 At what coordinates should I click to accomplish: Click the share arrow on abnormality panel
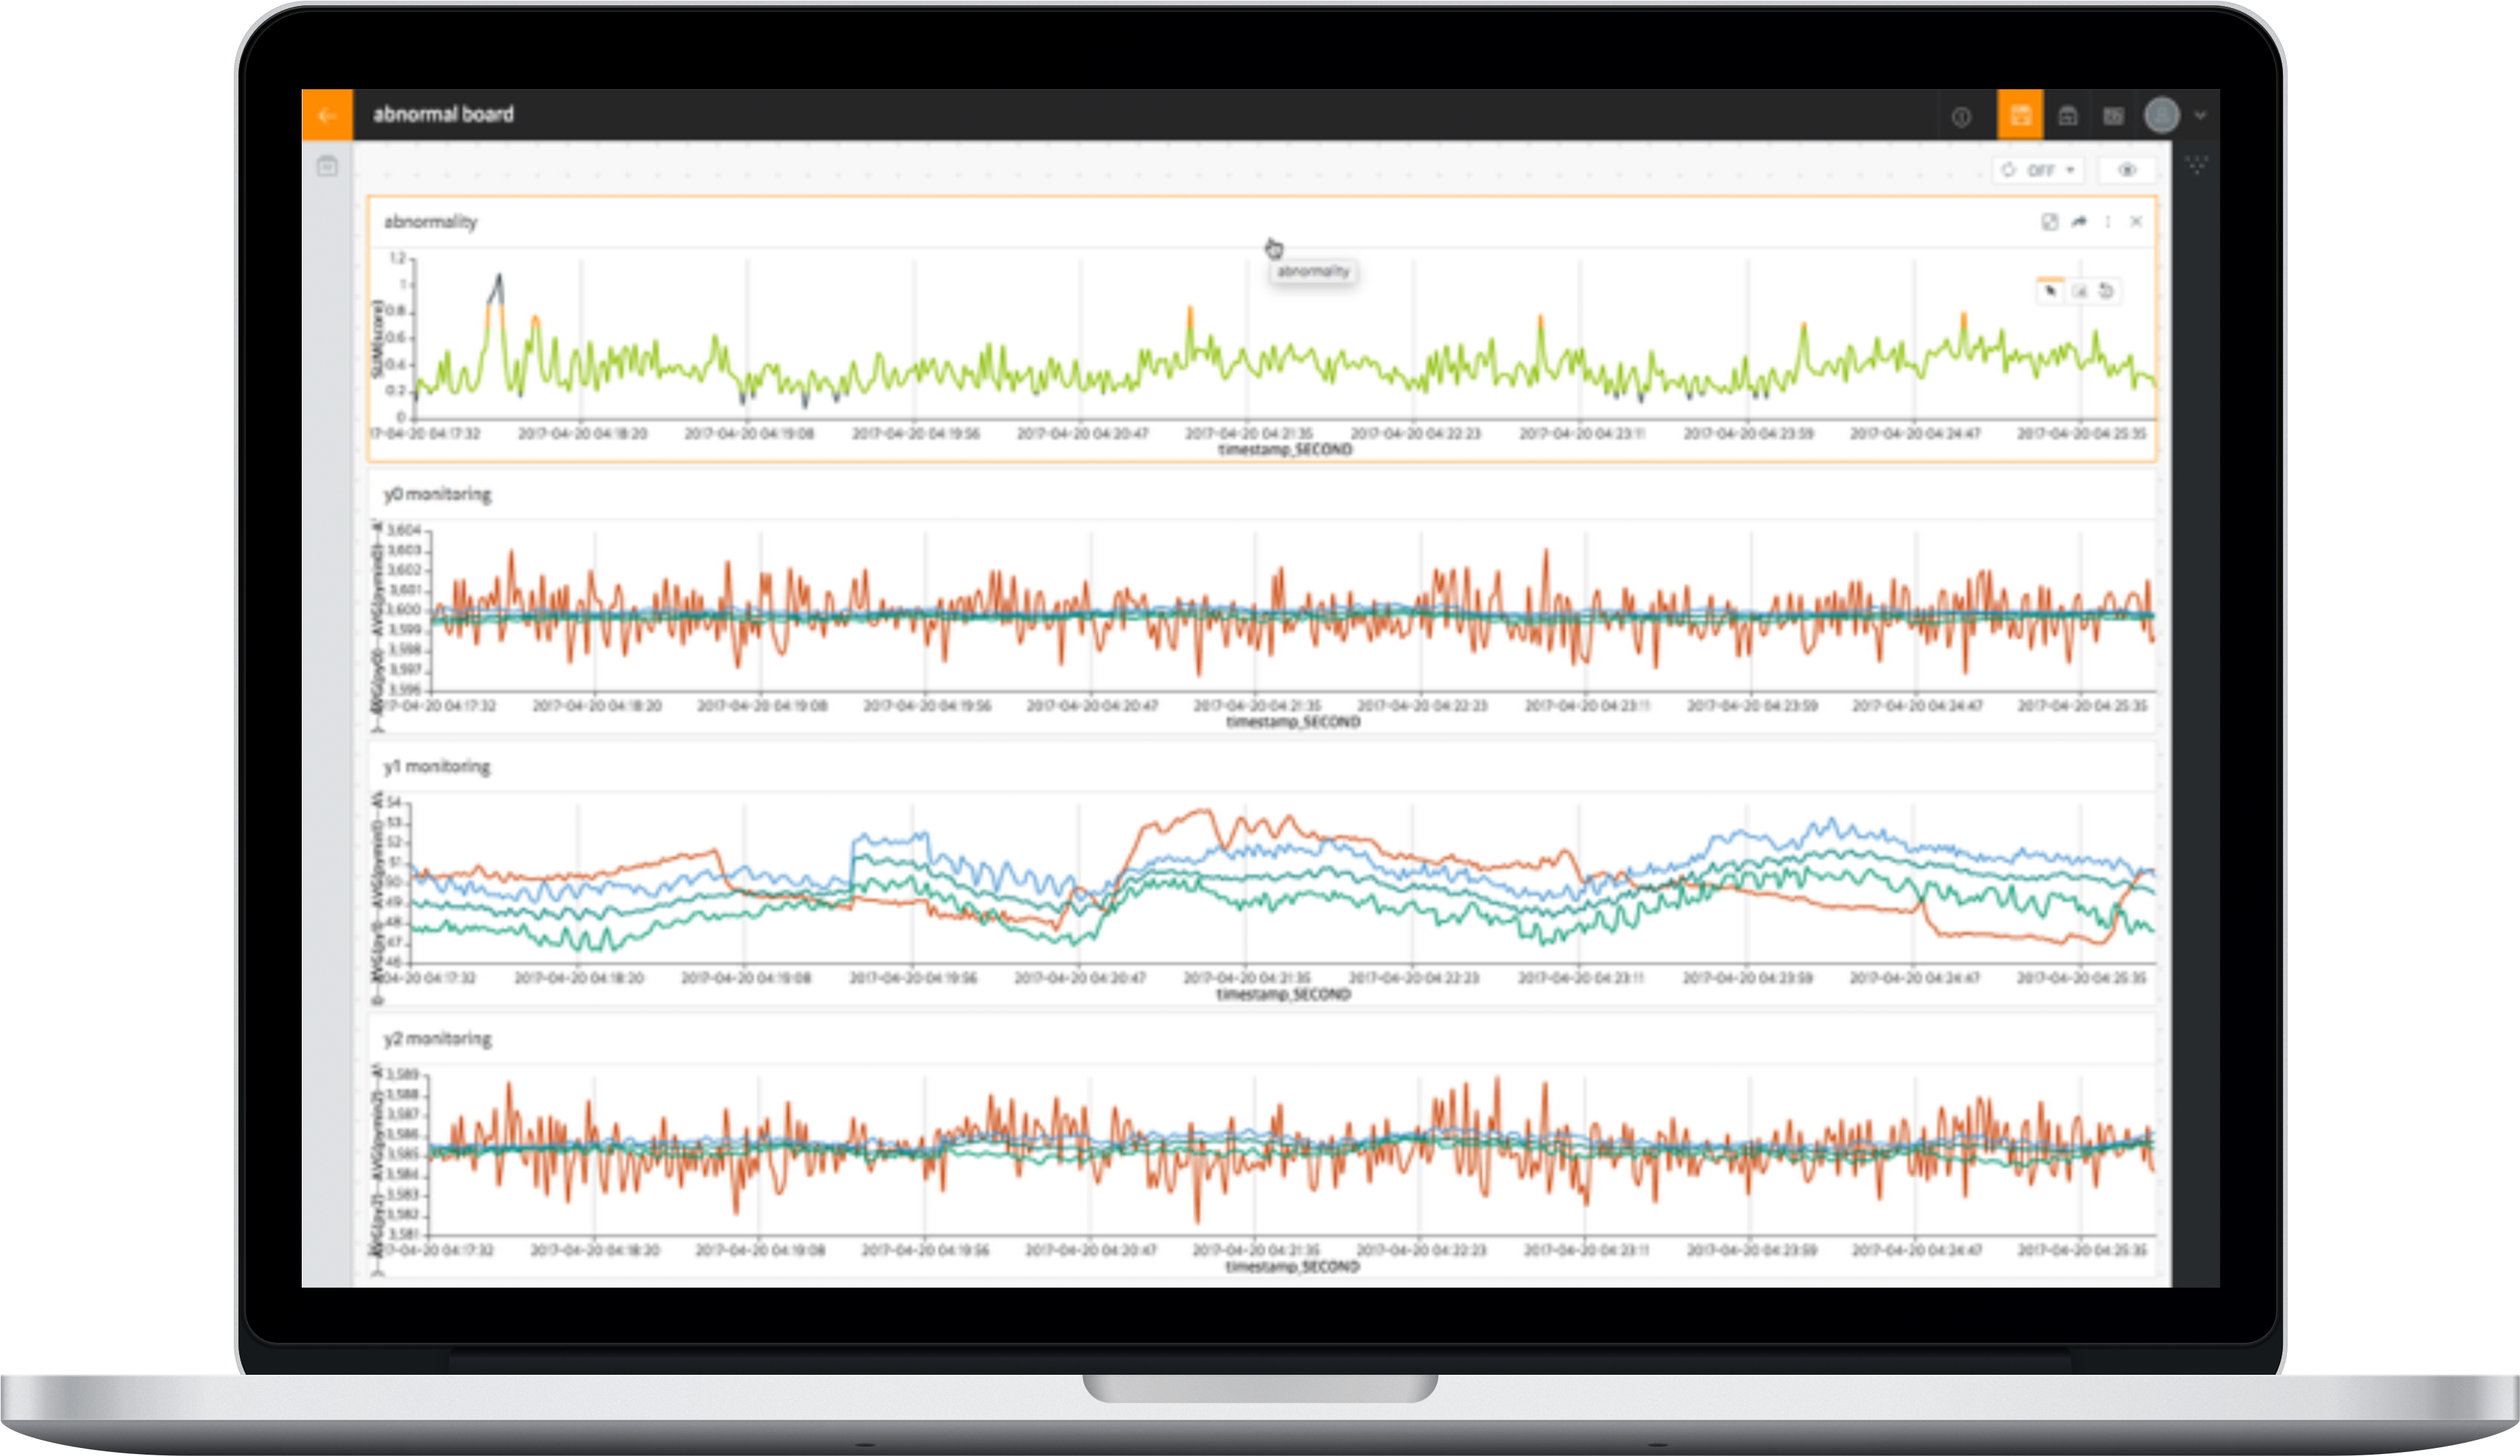pos(2079,222)
